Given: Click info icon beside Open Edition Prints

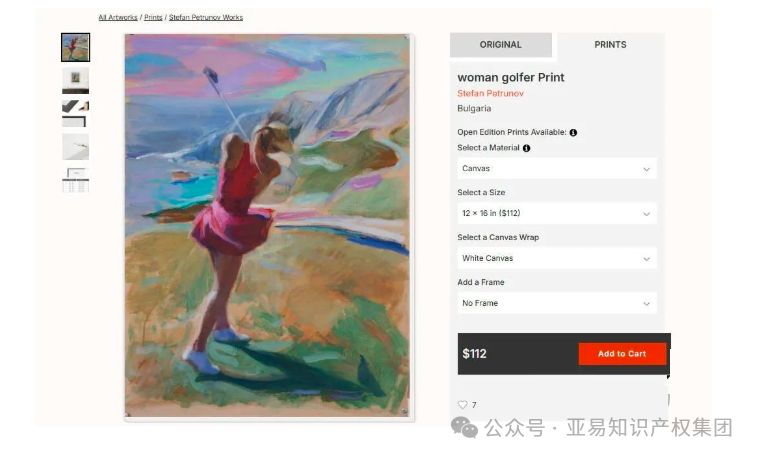Looking at the screenshot, I should click(x=573, y=132).
